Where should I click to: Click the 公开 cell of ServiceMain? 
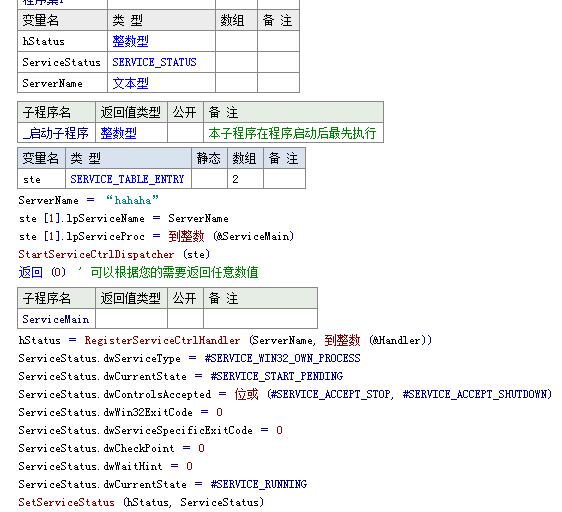pos(185,319)
